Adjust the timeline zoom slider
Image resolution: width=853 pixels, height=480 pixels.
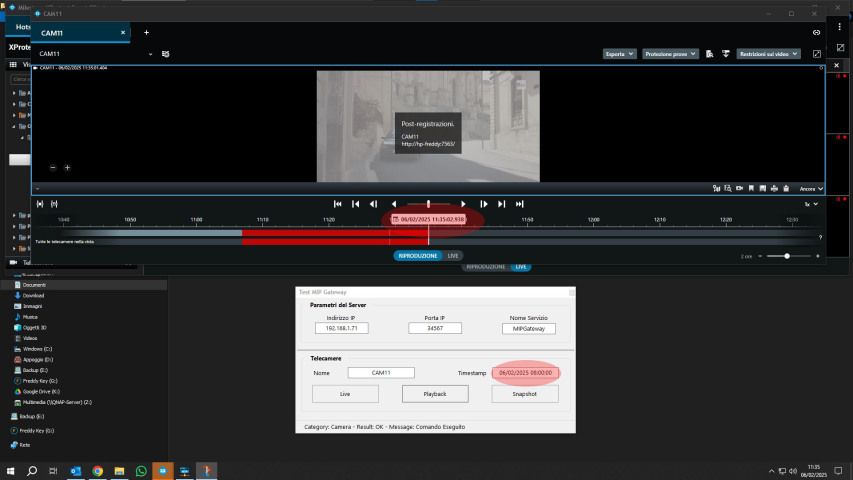tap(787, 256)
